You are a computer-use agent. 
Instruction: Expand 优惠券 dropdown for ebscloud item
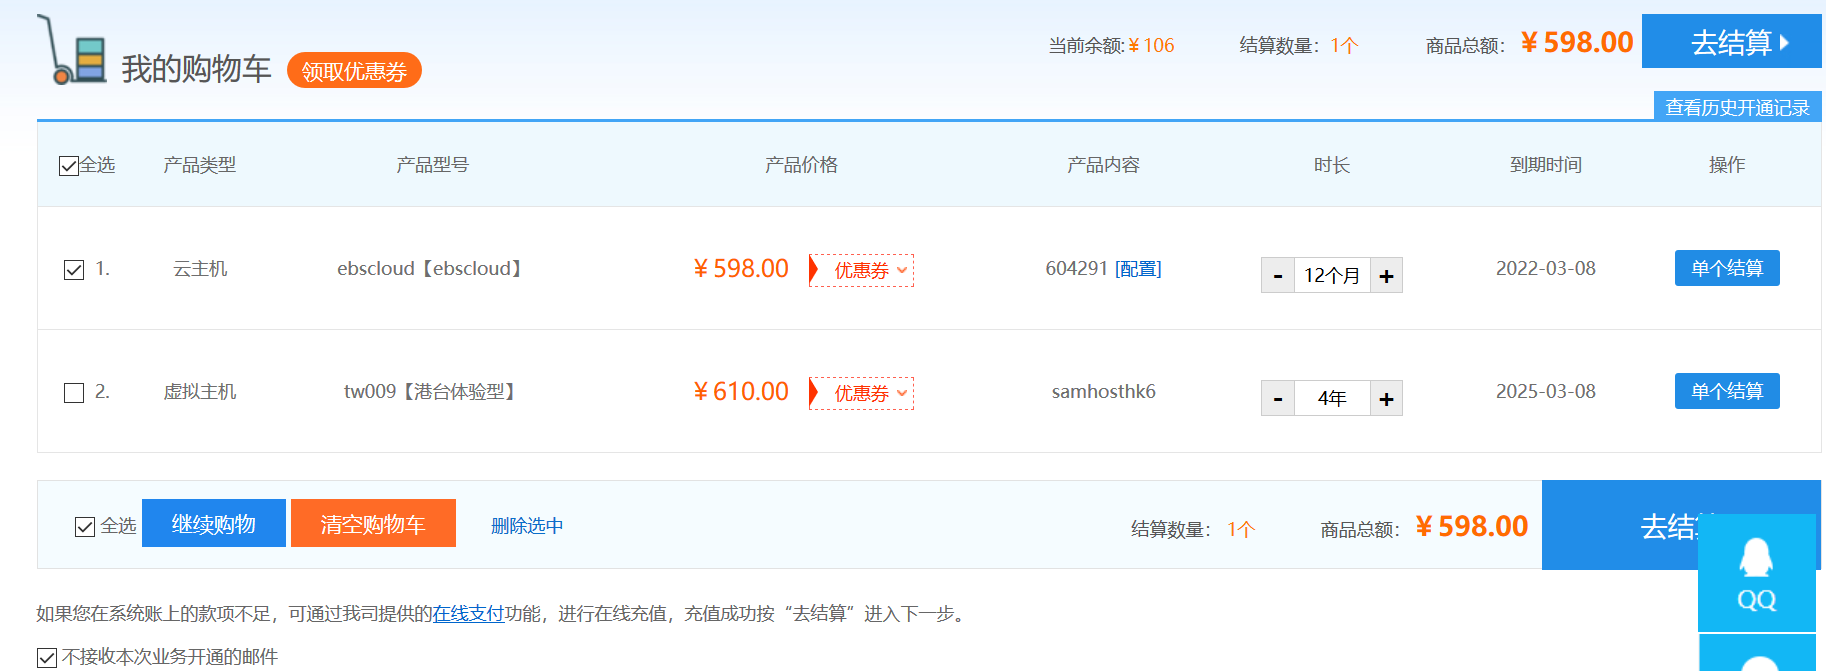click(x=862, y=271)
